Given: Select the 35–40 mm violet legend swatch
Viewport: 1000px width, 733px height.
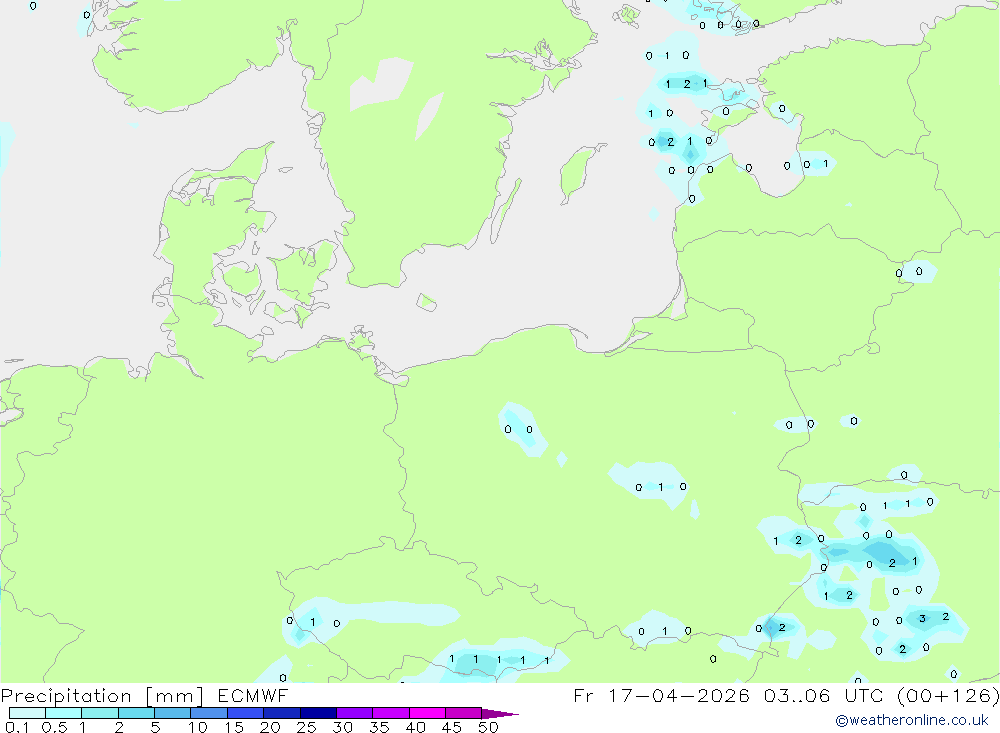Looking at the screenshot, I should 391,713.
